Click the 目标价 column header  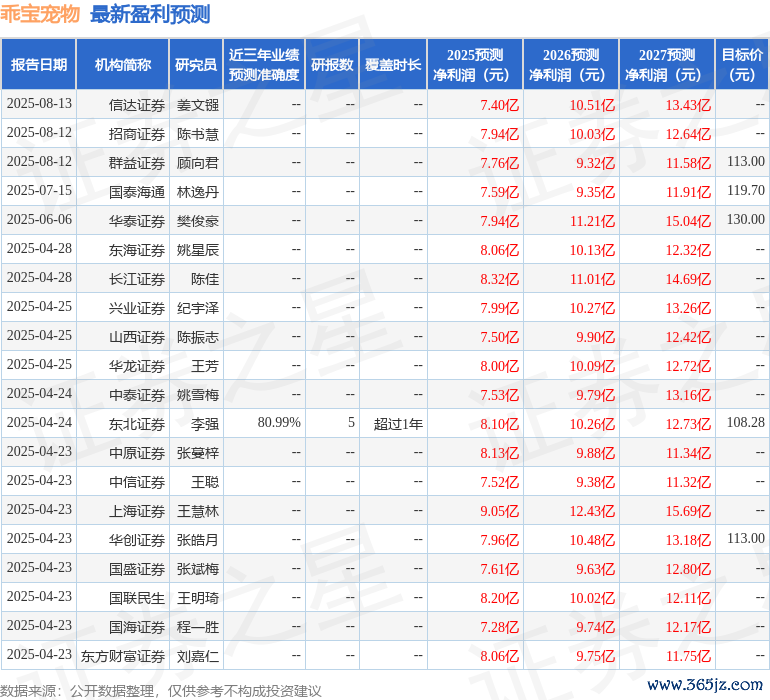(742, 65)
